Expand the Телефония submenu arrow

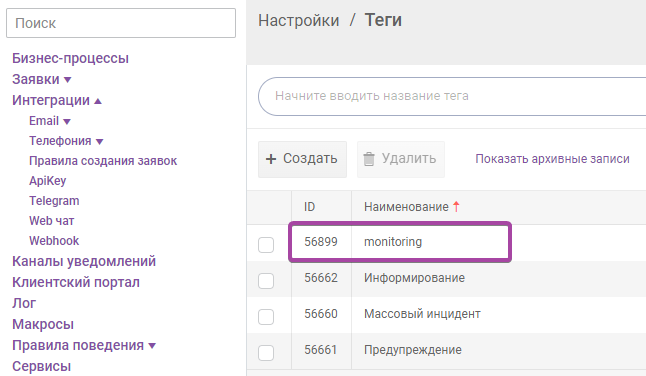pos(99,142)
